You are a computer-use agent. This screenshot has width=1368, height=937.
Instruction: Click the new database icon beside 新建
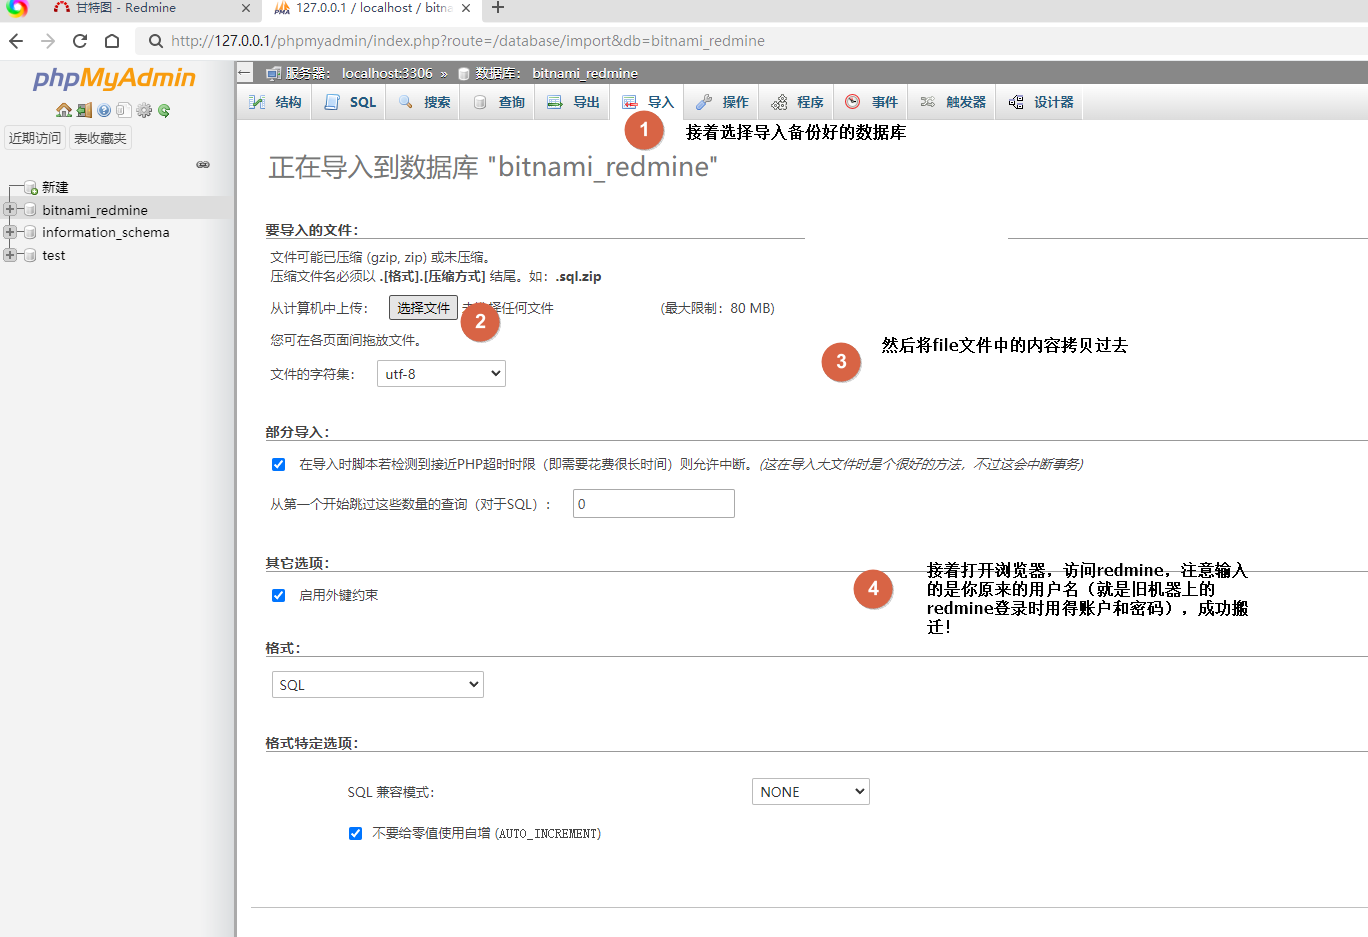click(x=30, y=188)
